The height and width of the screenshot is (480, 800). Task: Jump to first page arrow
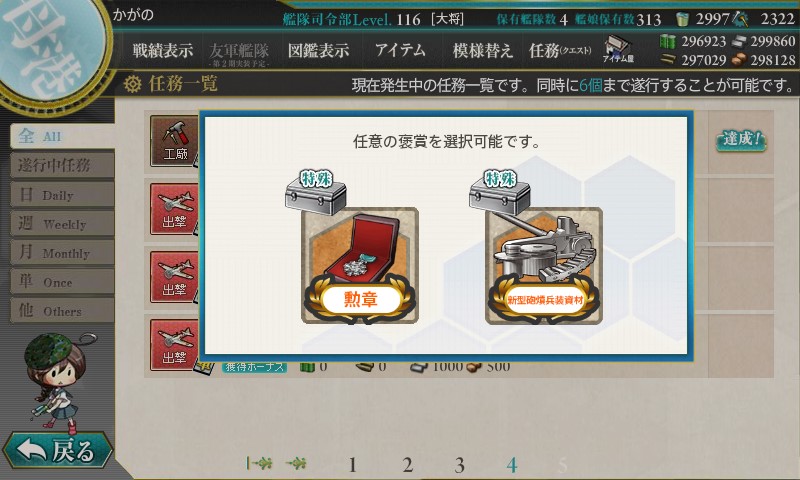(x=259, y=463)
